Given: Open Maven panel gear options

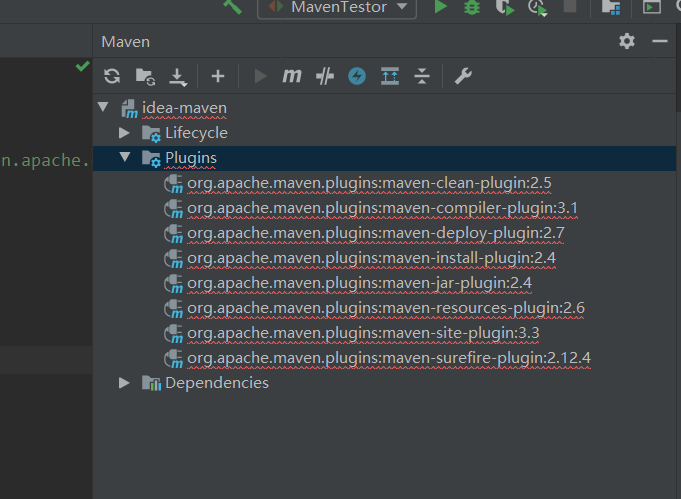Looking at the screenshot, I should (x=627, y=41).
